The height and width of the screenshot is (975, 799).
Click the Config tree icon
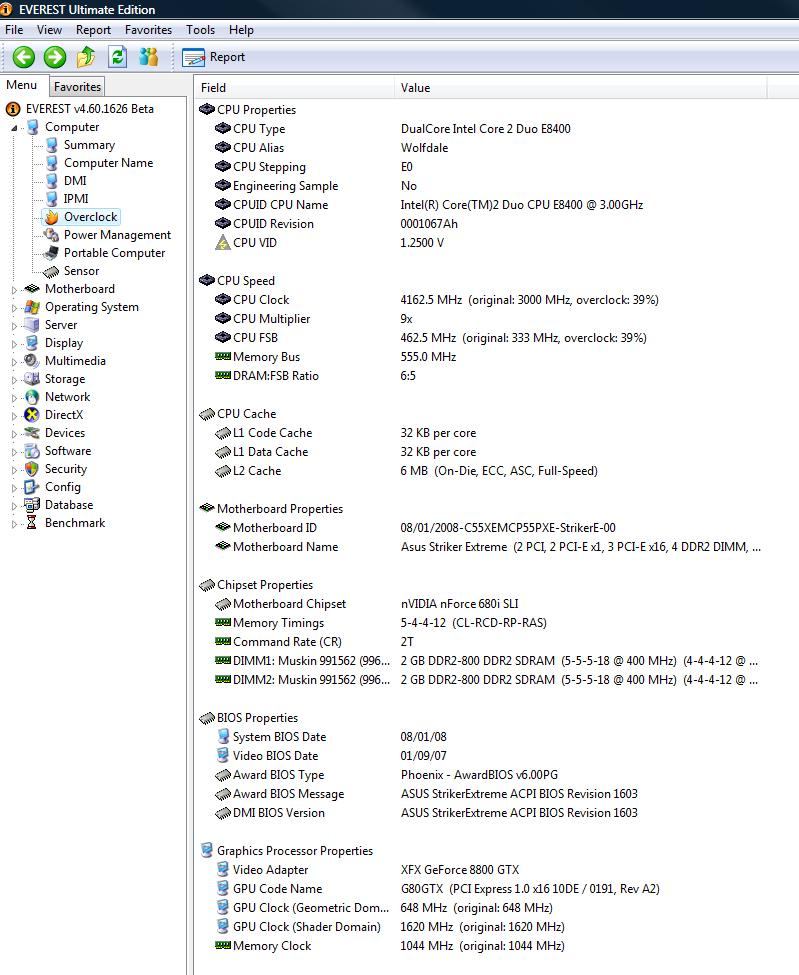[x=32, y=487]
